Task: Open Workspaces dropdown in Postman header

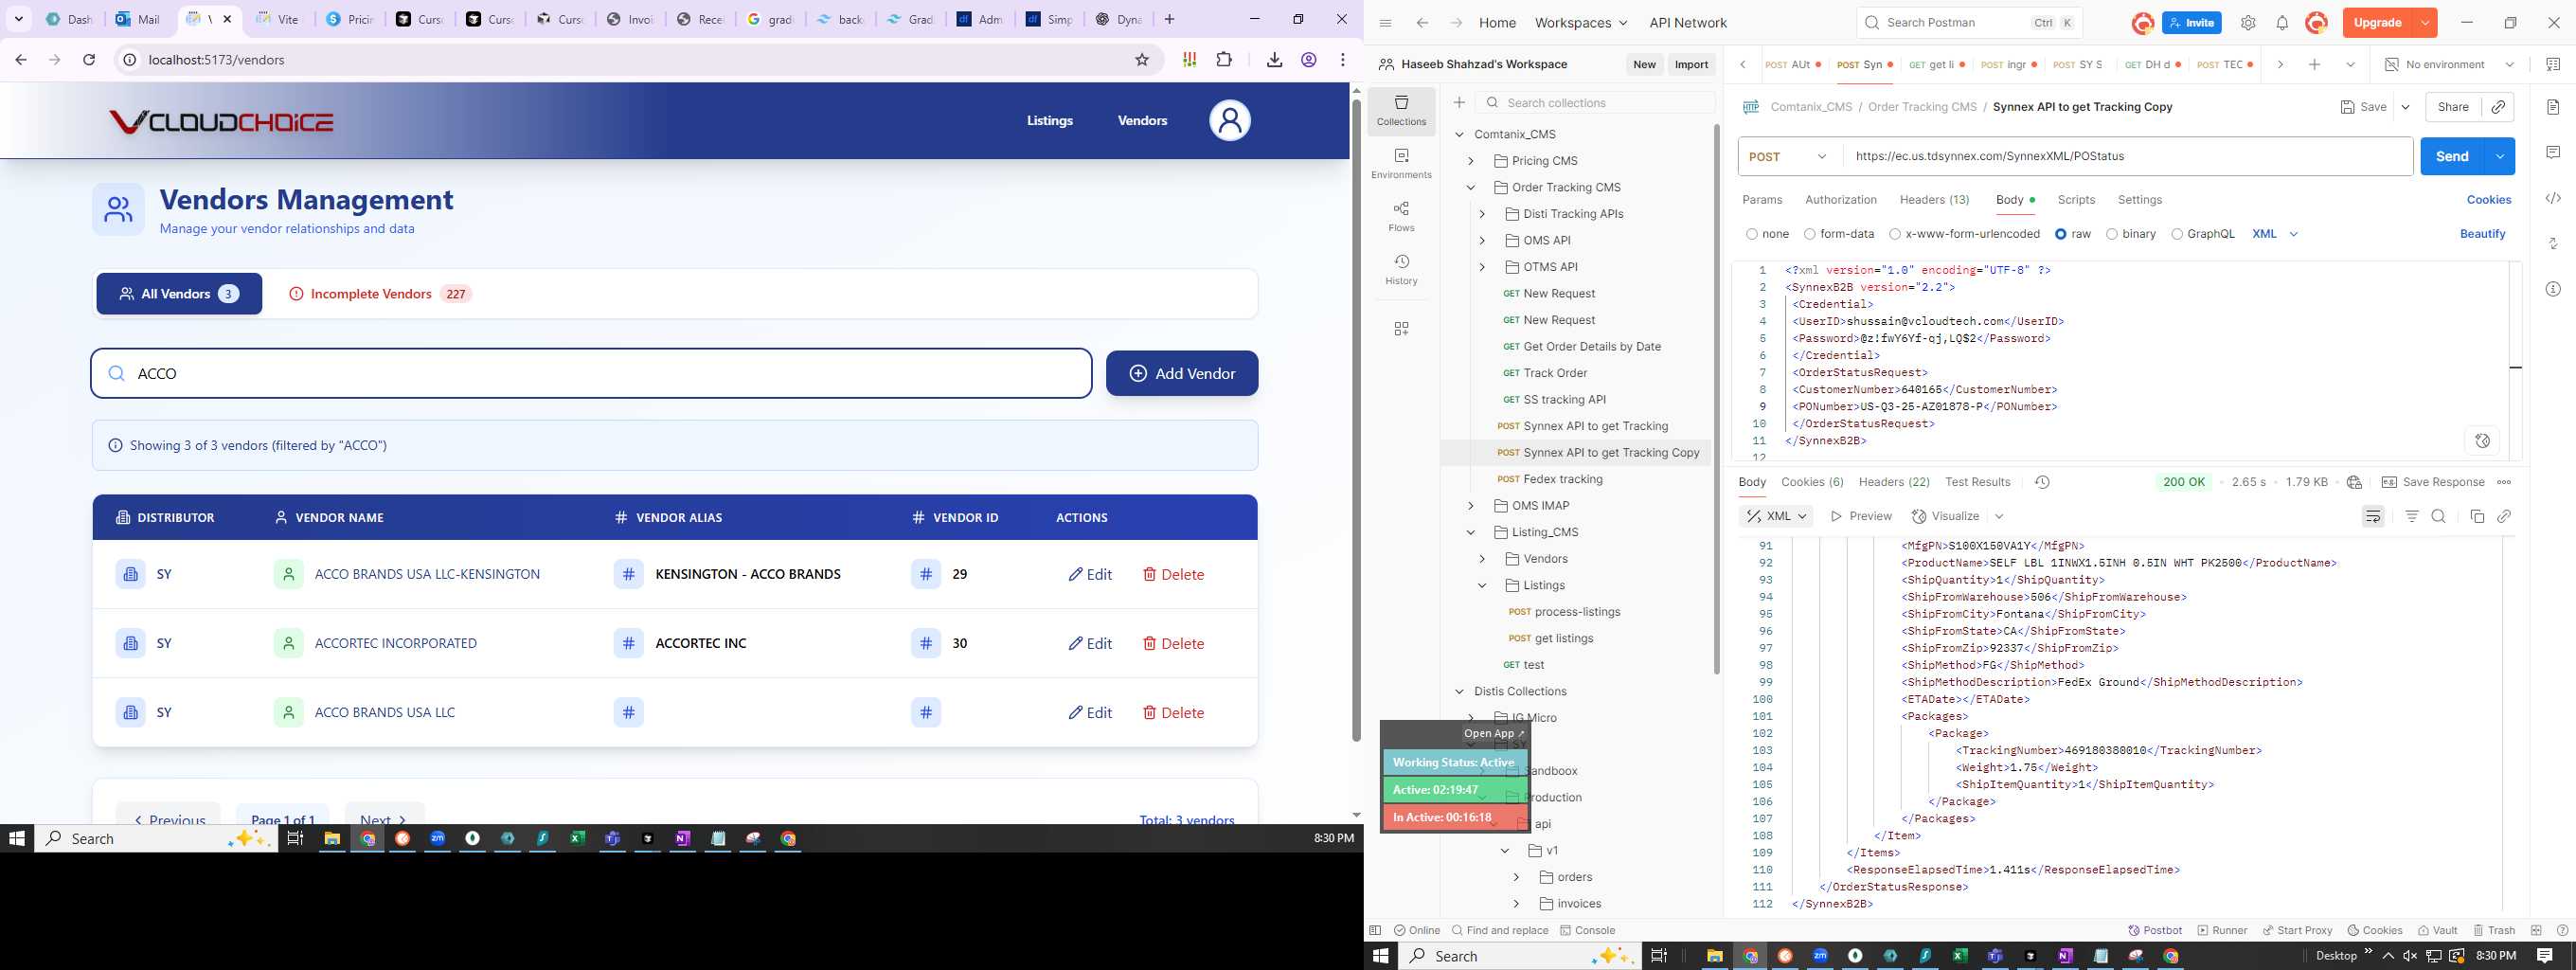Action: click(x=1581, y=23)
